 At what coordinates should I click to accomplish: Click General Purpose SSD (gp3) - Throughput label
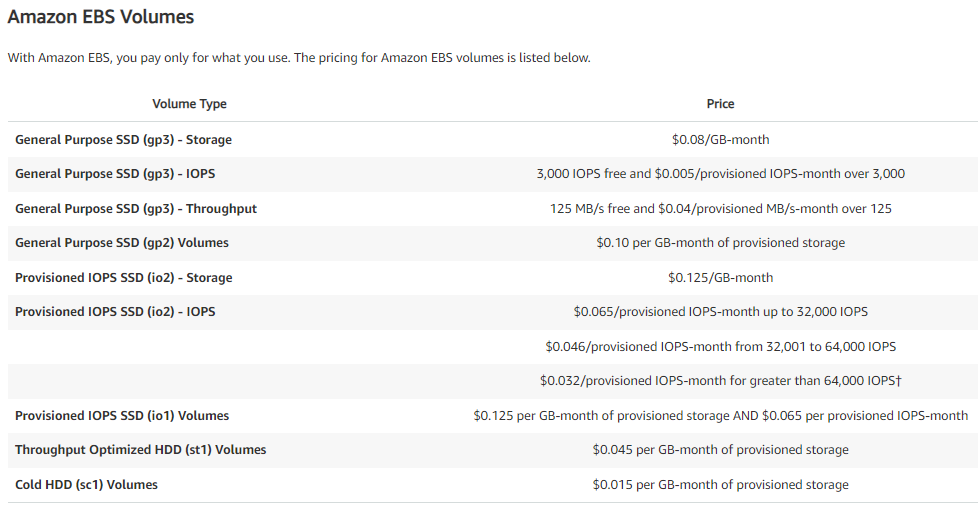click(x=136, y=209)
